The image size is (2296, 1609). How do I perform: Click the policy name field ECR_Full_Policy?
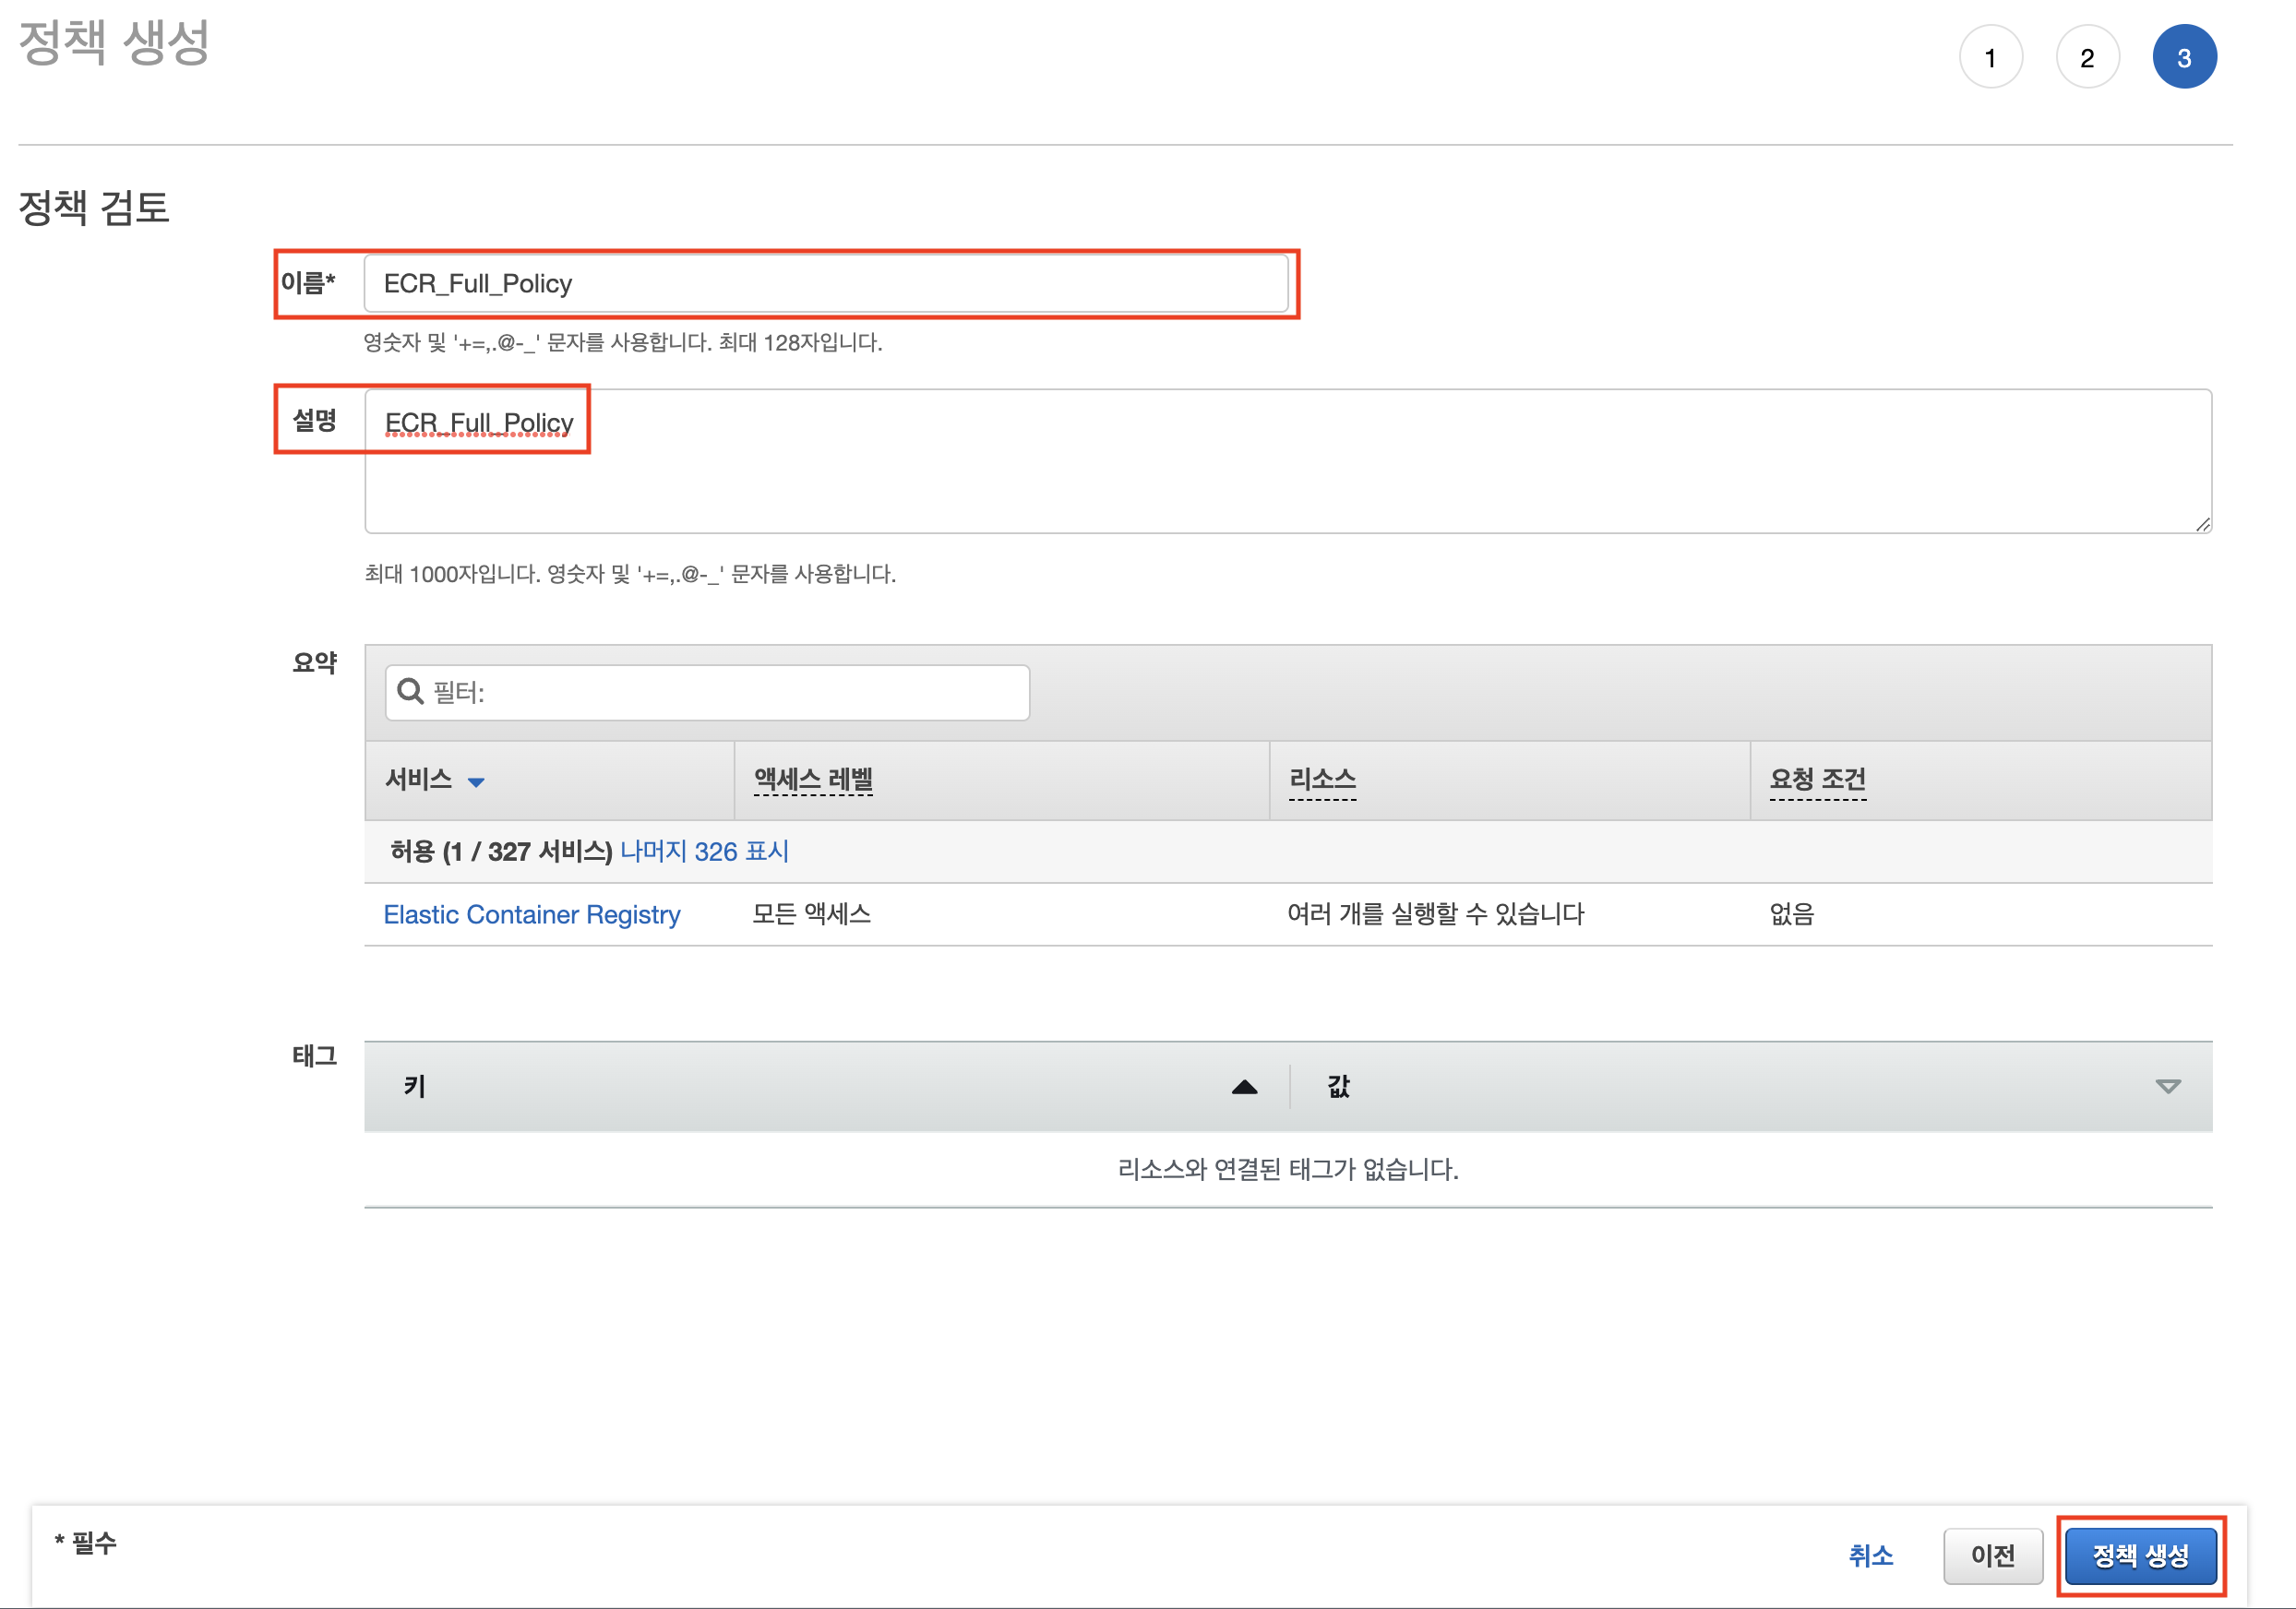tap(826, 284)
